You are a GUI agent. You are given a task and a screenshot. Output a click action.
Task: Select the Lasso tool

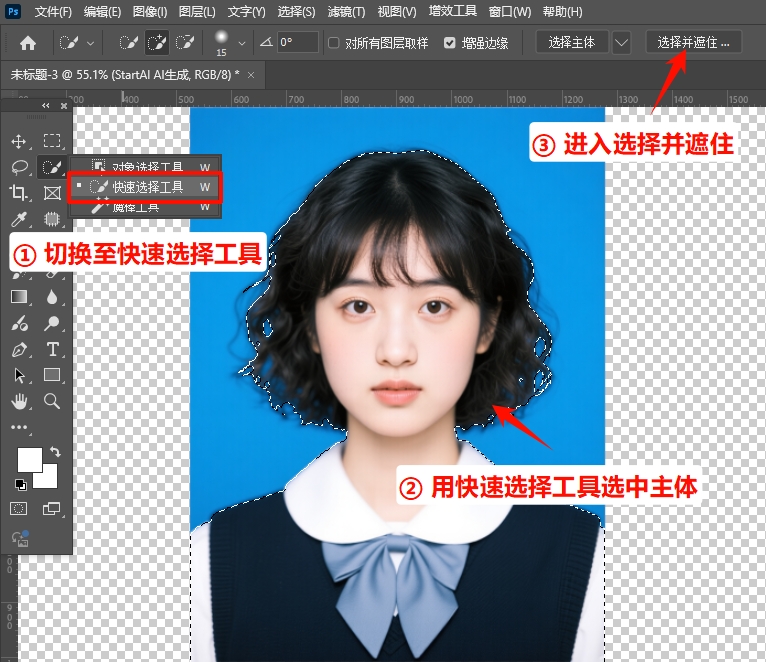coord(19,167)
